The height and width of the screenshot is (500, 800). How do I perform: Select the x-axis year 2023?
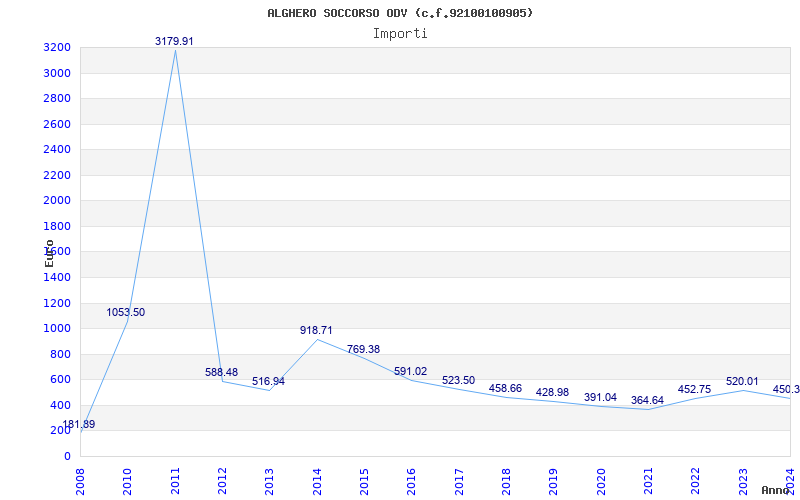coord(743,482)
